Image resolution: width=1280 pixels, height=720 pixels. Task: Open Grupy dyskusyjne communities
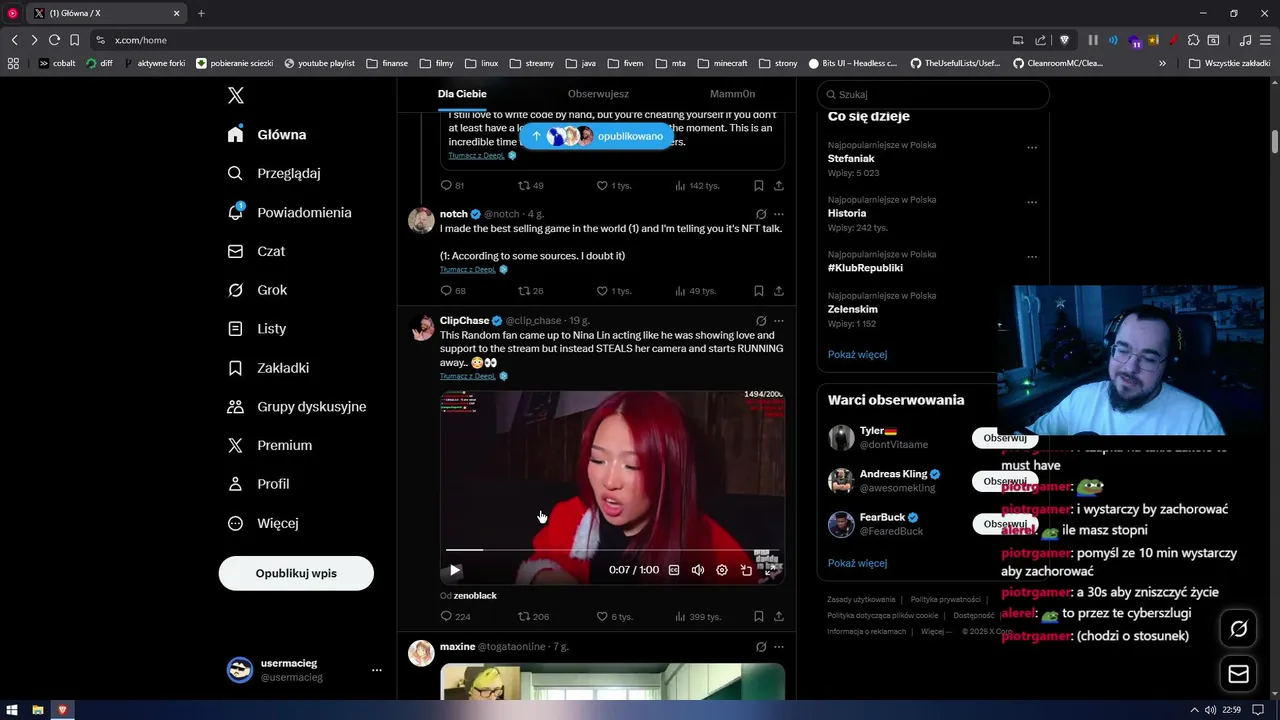(x=297, y=406)
